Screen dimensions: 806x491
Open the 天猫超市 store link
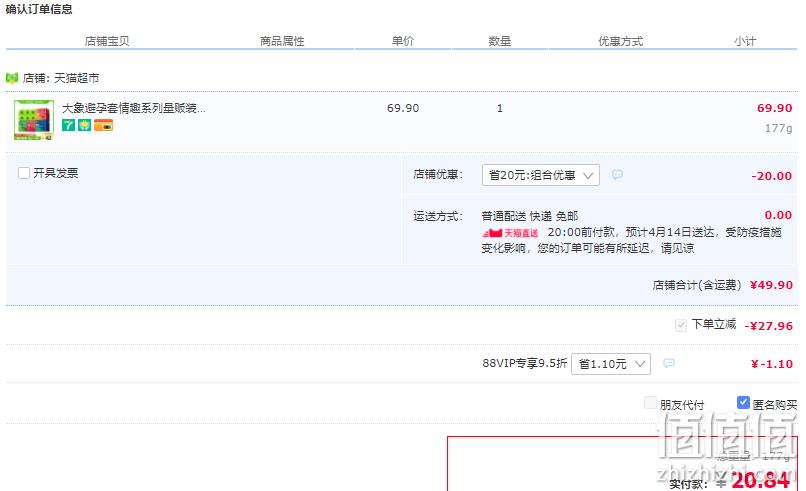tap(77, 78)
